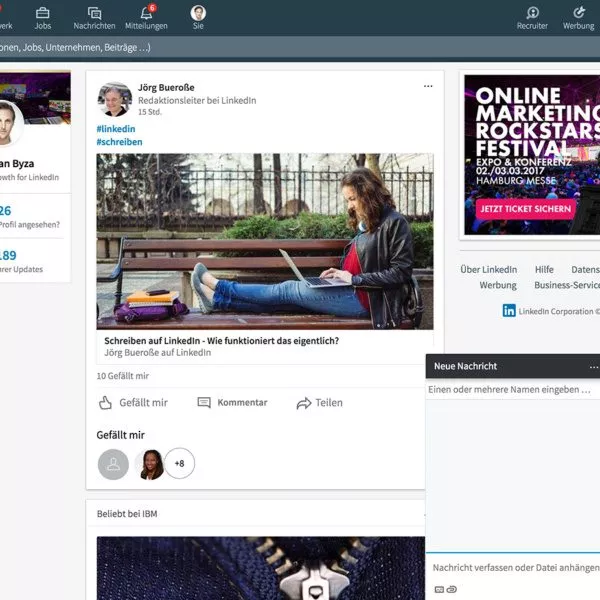Click the insert image icon in message
Viewport: 600px width, 600px height.
[439, 590]
